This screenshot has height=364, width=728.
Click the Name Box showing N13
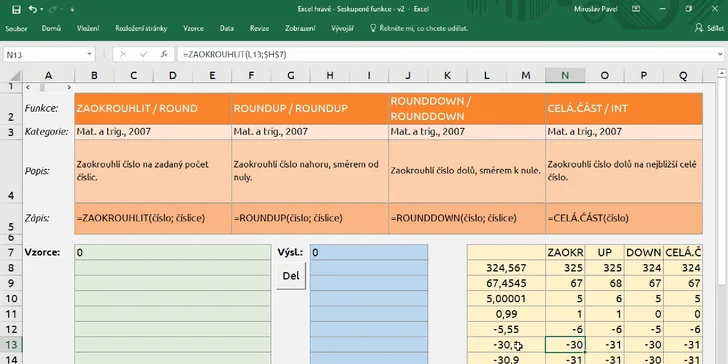click(x=44, y=54)
